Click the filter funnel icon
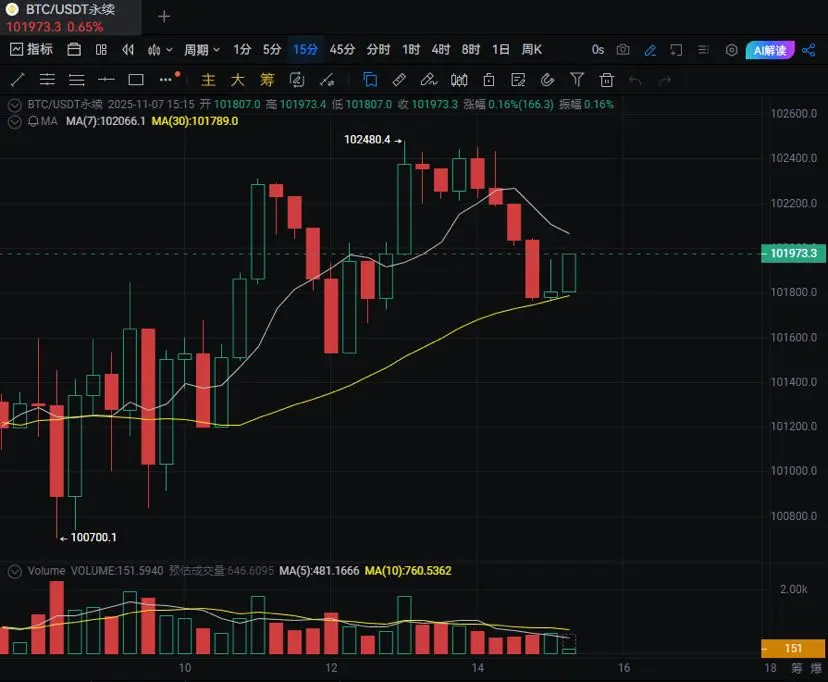Viewport: 828px width, 682px height. coord(577,80)
